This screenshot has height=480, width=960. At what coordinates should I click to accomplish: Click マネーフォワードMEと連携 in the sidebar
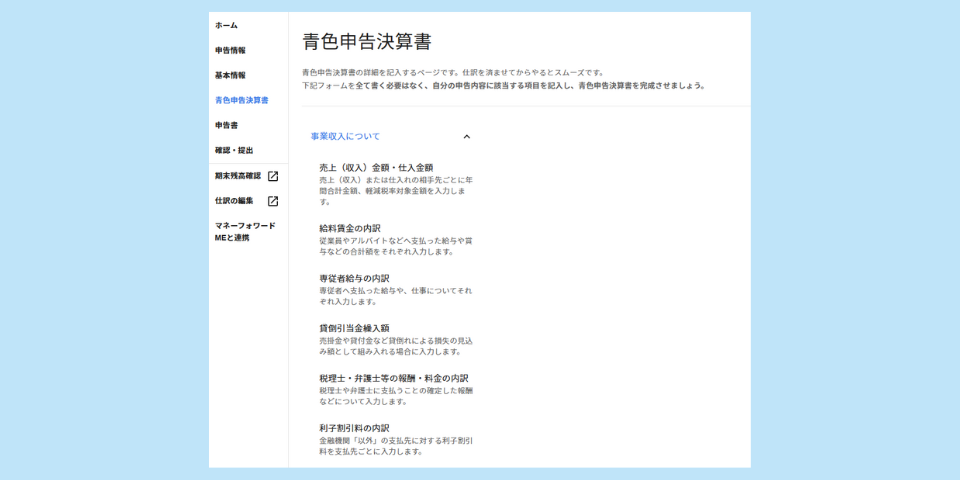point(244,232)
